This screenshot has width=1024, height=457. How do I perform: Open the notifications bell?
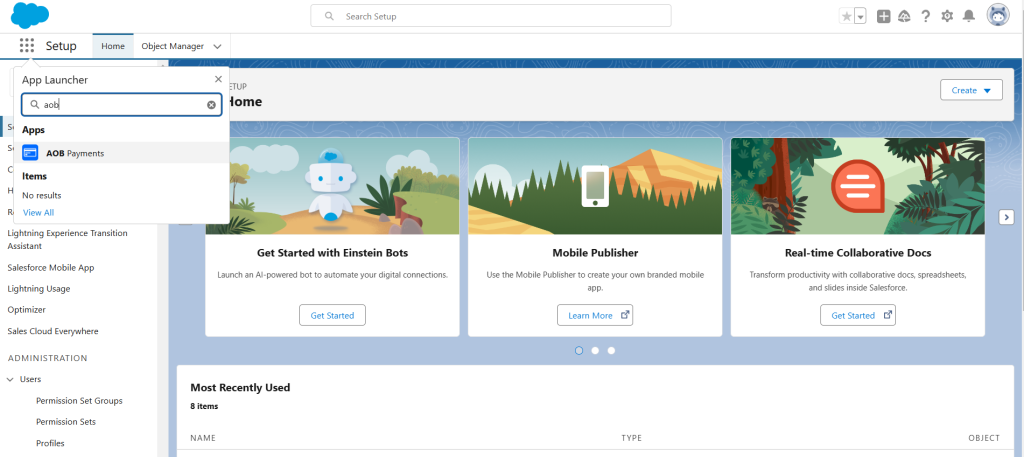click(969, 17)
